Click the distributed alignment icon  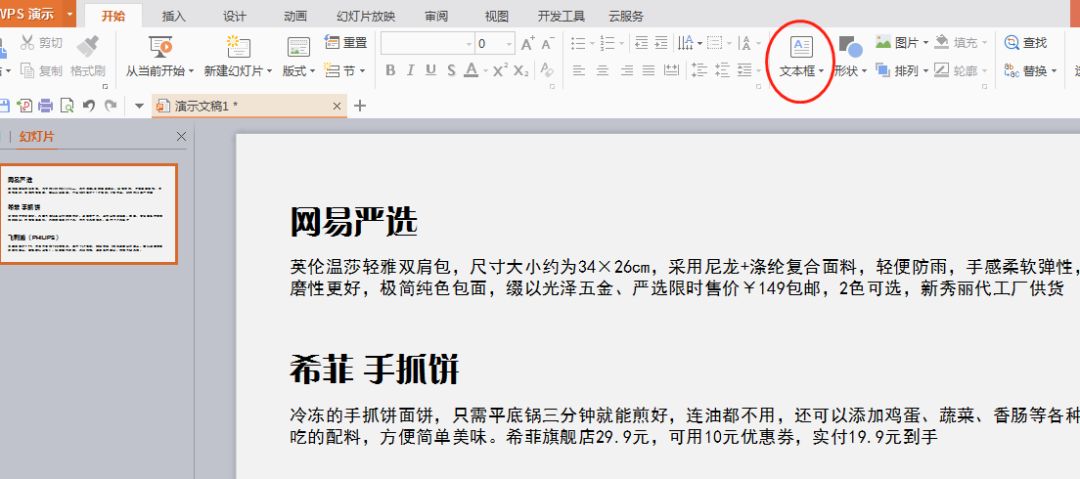pyautogui.click(x=671, y=70)
